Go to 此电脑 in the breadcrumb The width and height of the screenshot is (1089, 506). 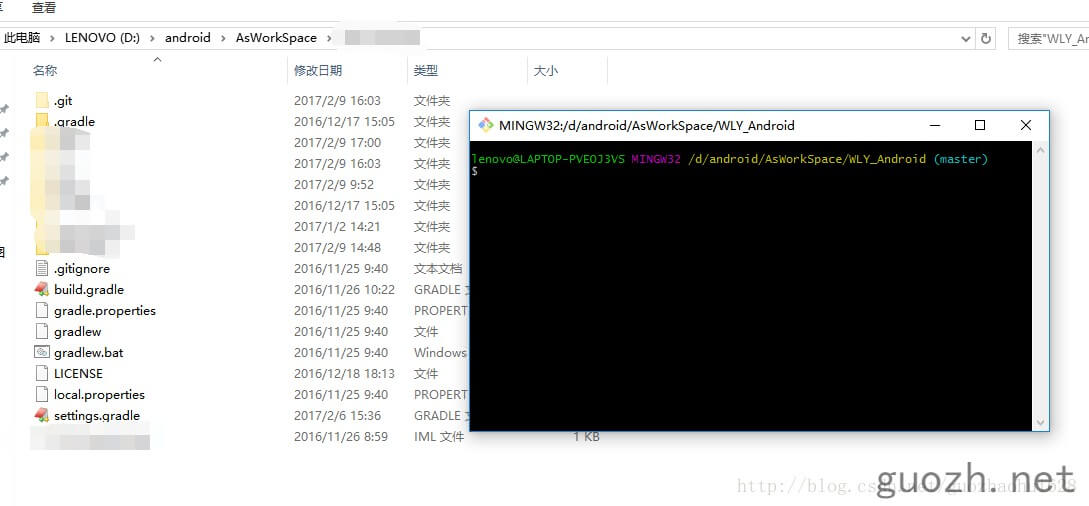(22, 38)
